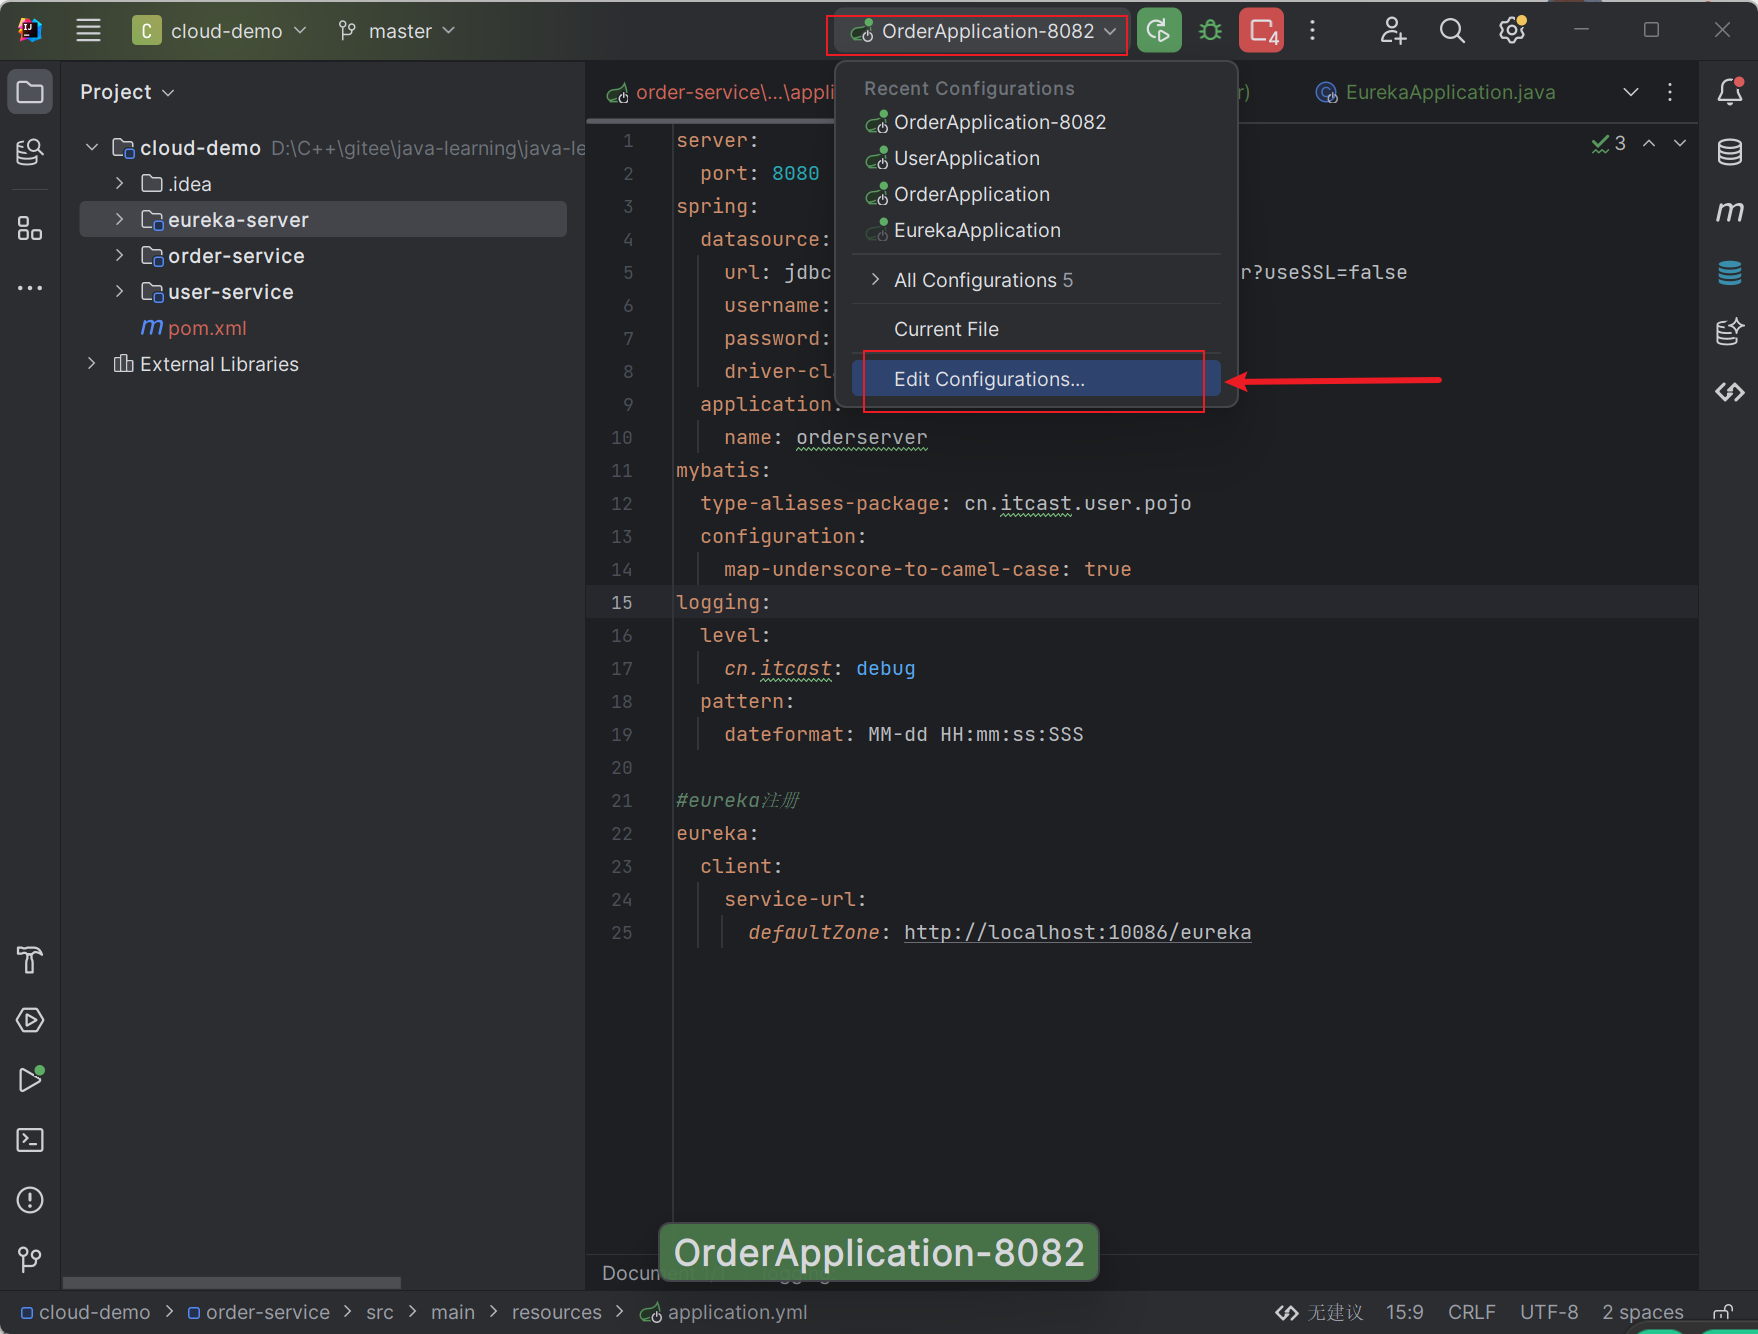This screenshot has height=1334, width=1758.
Task: Switch to EurekaApplication.java editor tab
Action: point(1436,92)
